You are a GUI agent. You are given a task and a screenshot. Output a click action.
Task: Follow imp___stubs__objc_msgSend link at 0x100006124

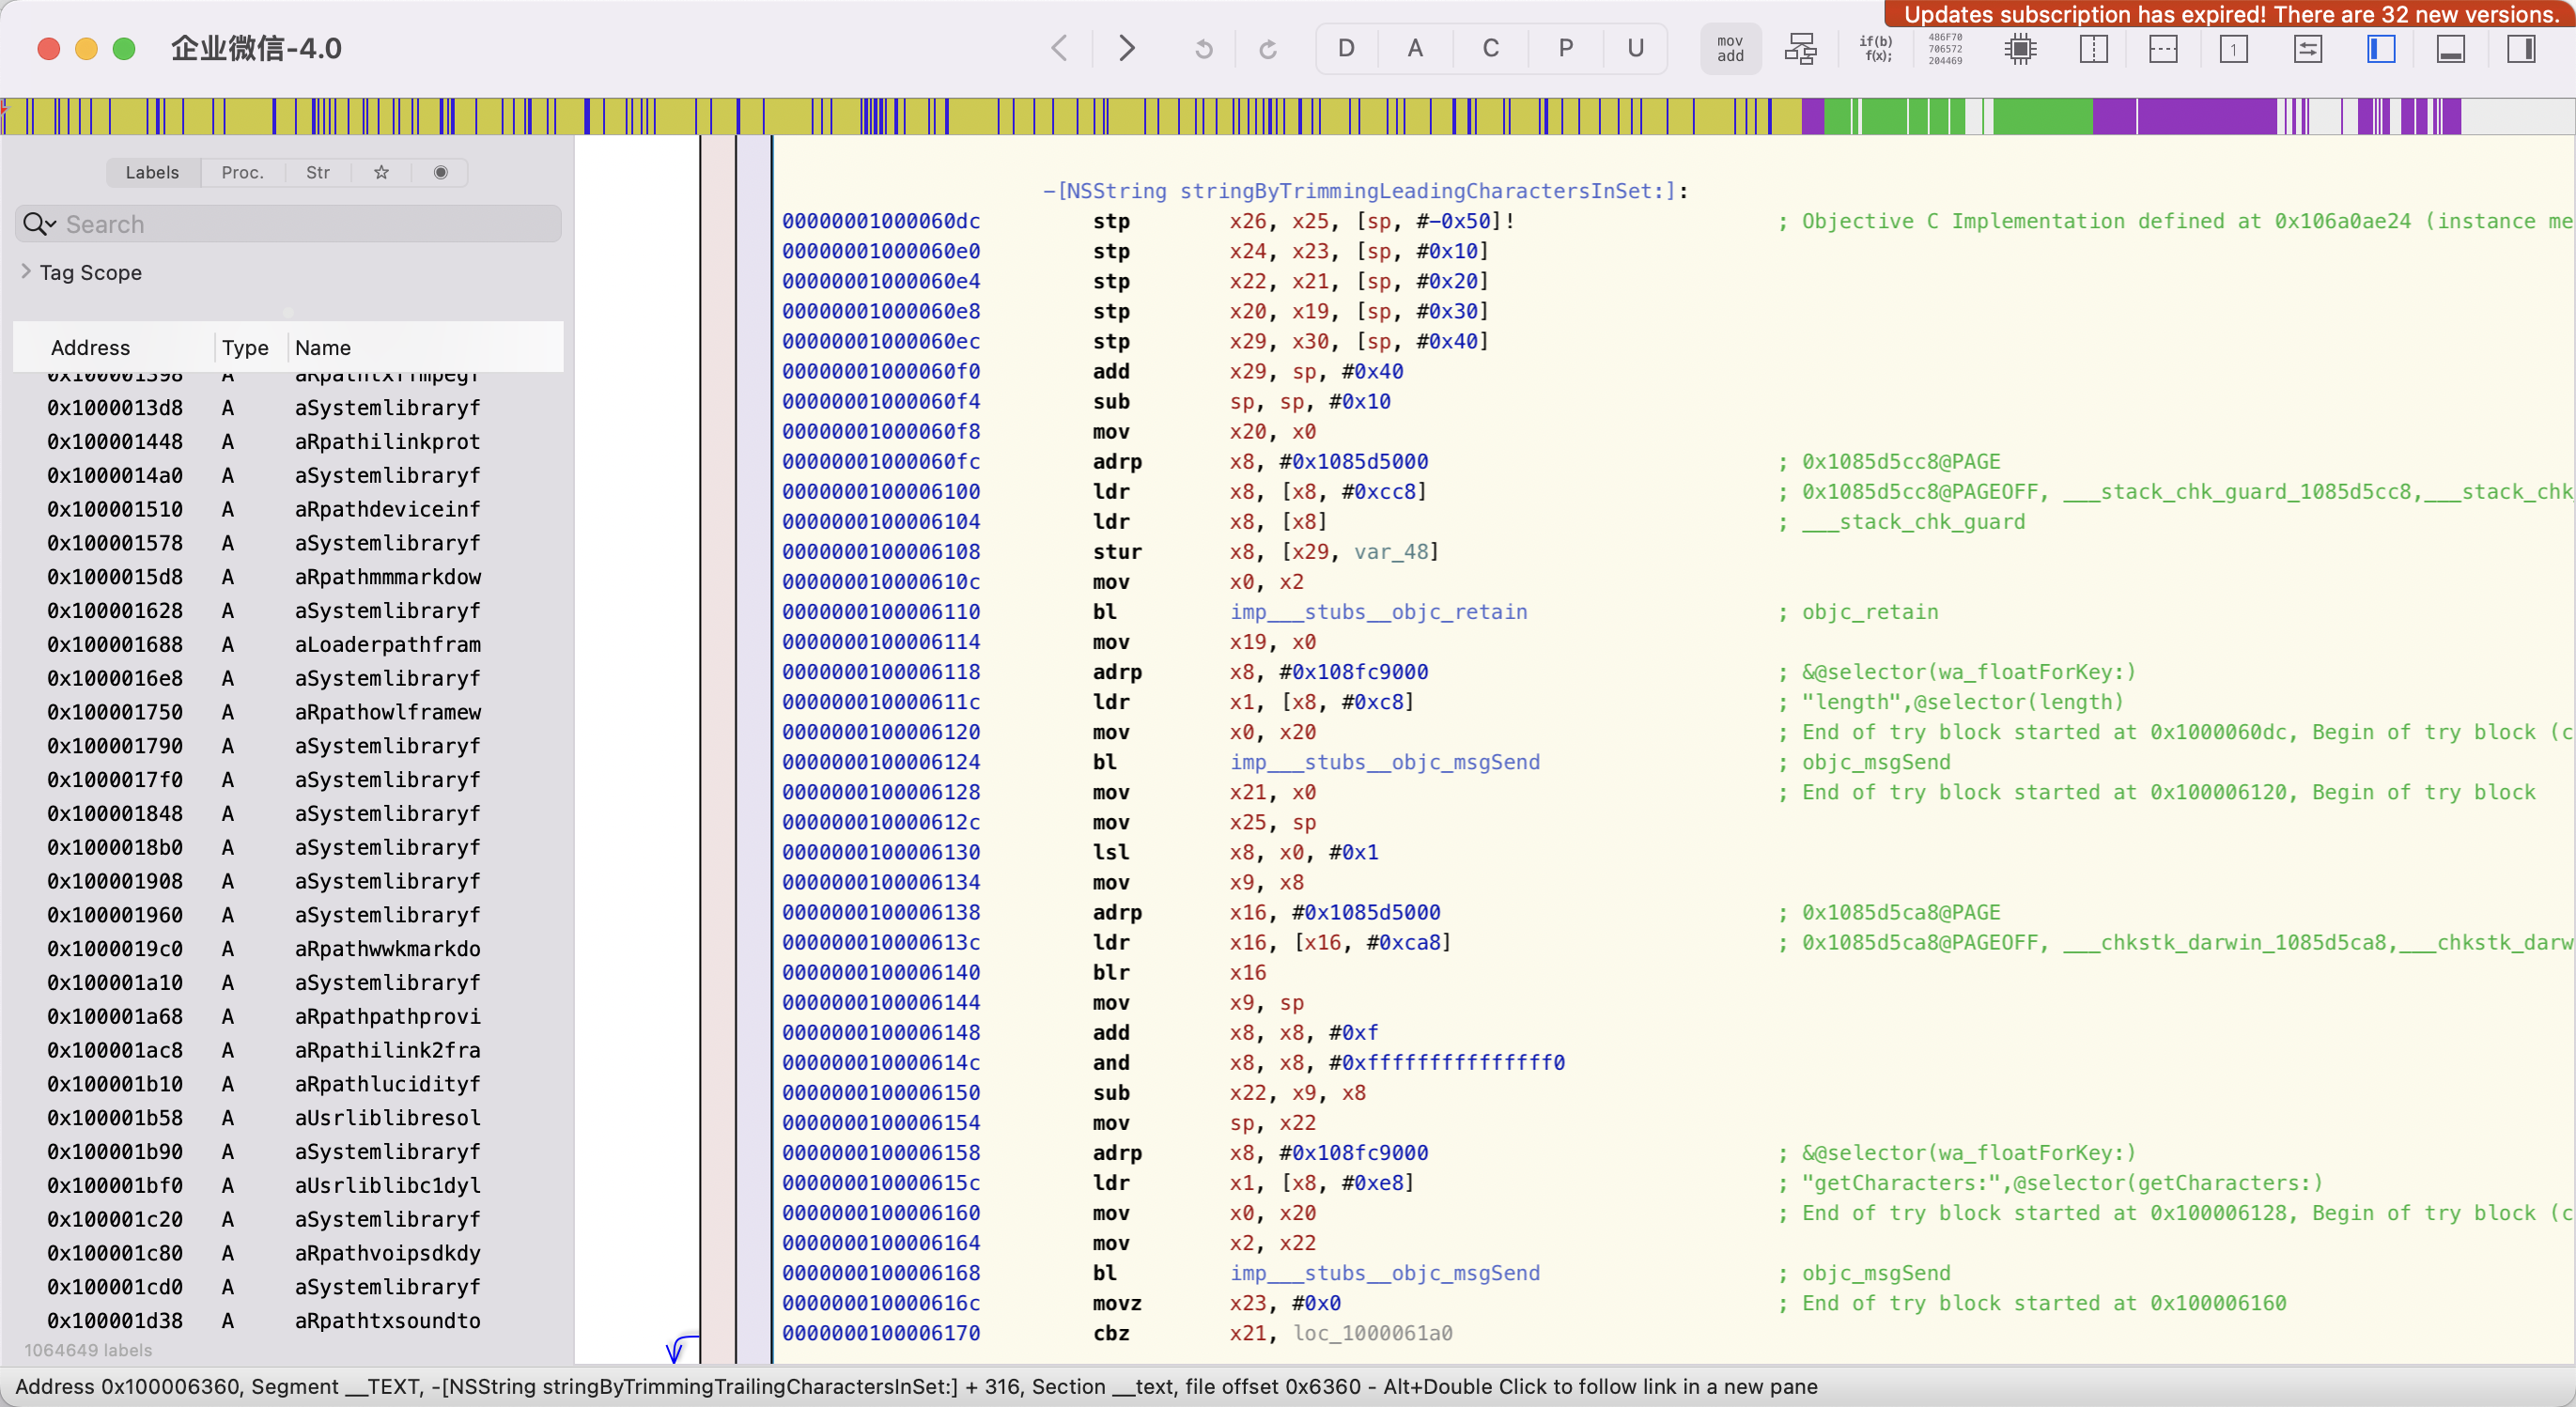tap(1384, 762)
